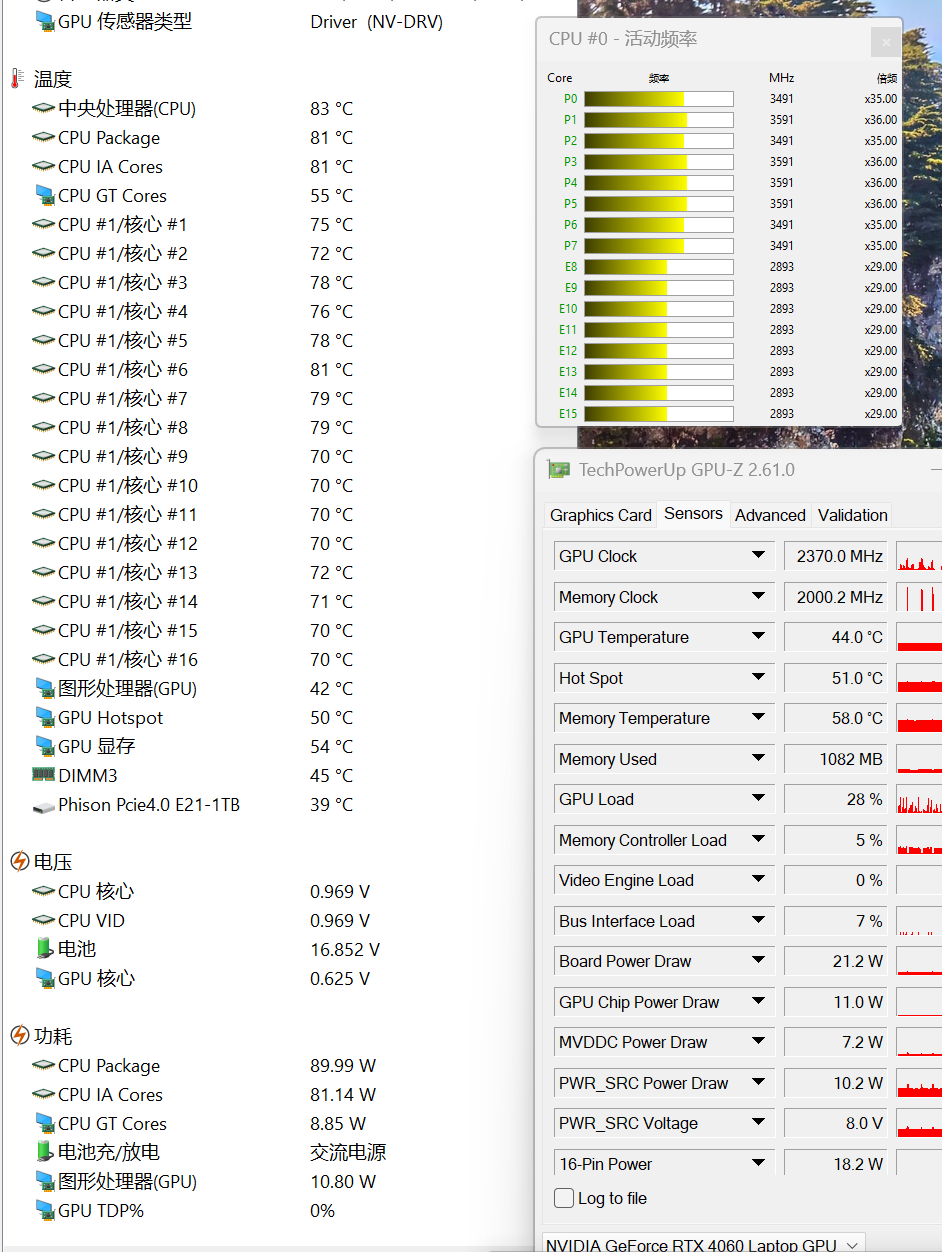Click the CPU VID row icon
The height and width of the screenshot is (1252, 942).
click(x=43, y=920)
